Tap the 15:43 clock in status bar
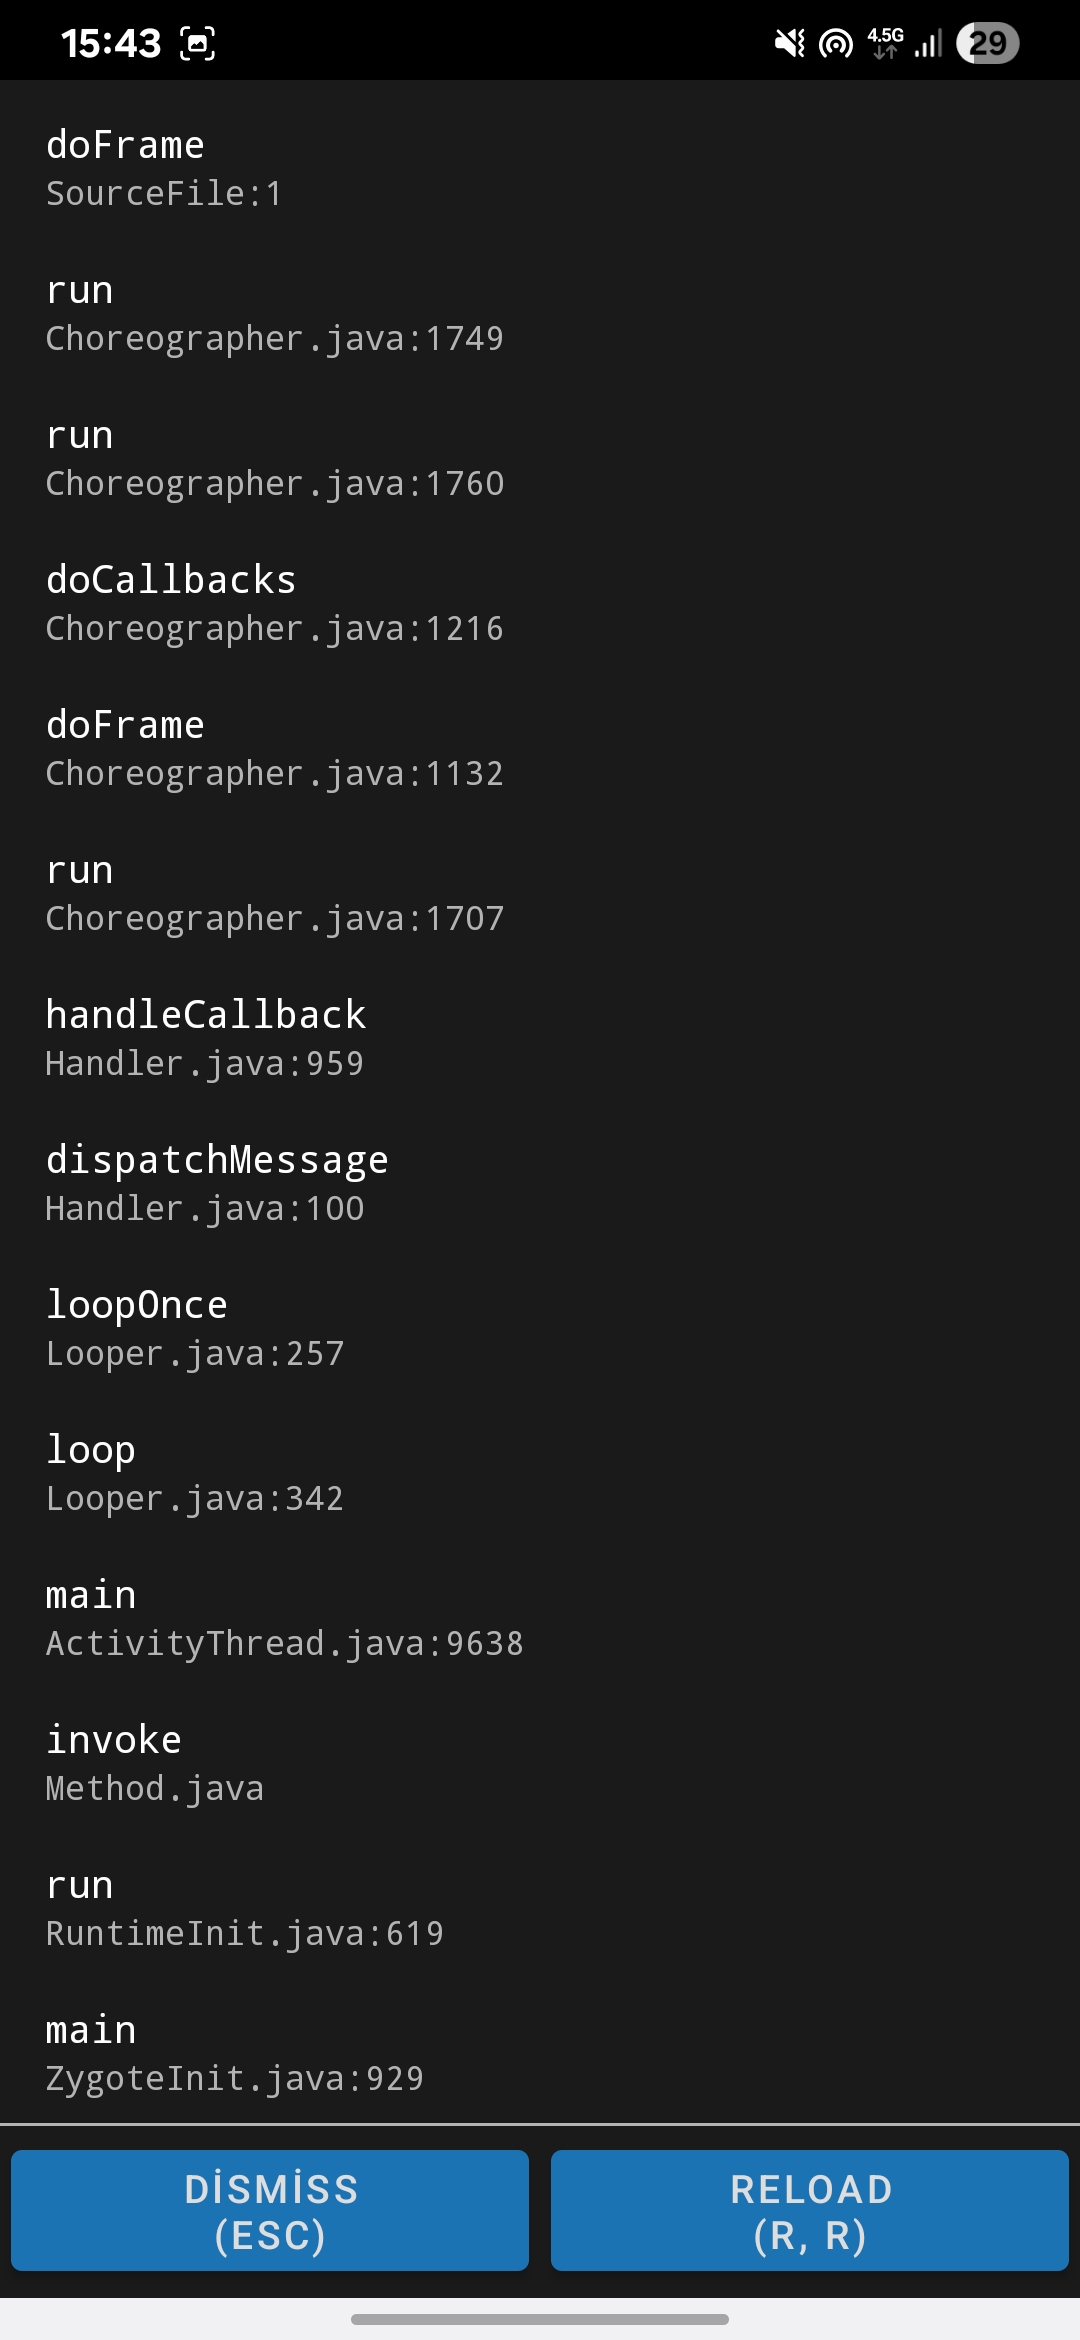Viewport: 1080px width, 2340px height. pos(110,43)
